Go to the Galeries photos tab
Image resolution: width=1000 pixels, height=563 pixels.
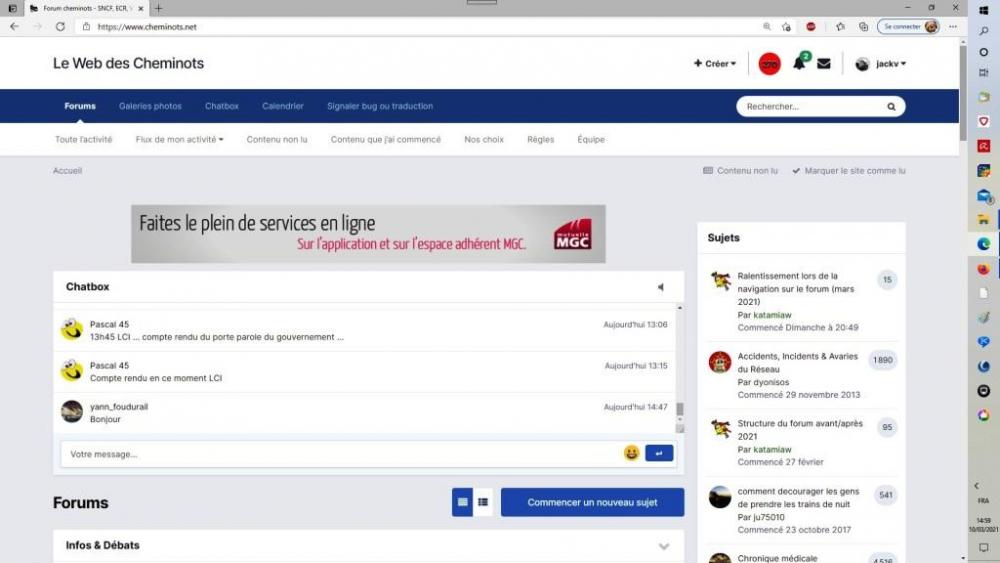point(150,106)
